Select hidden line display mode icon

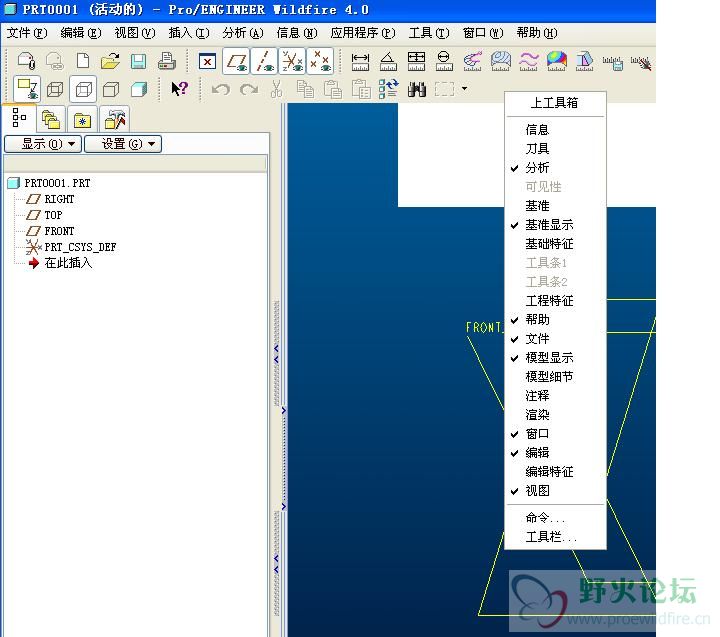(83, 89)
